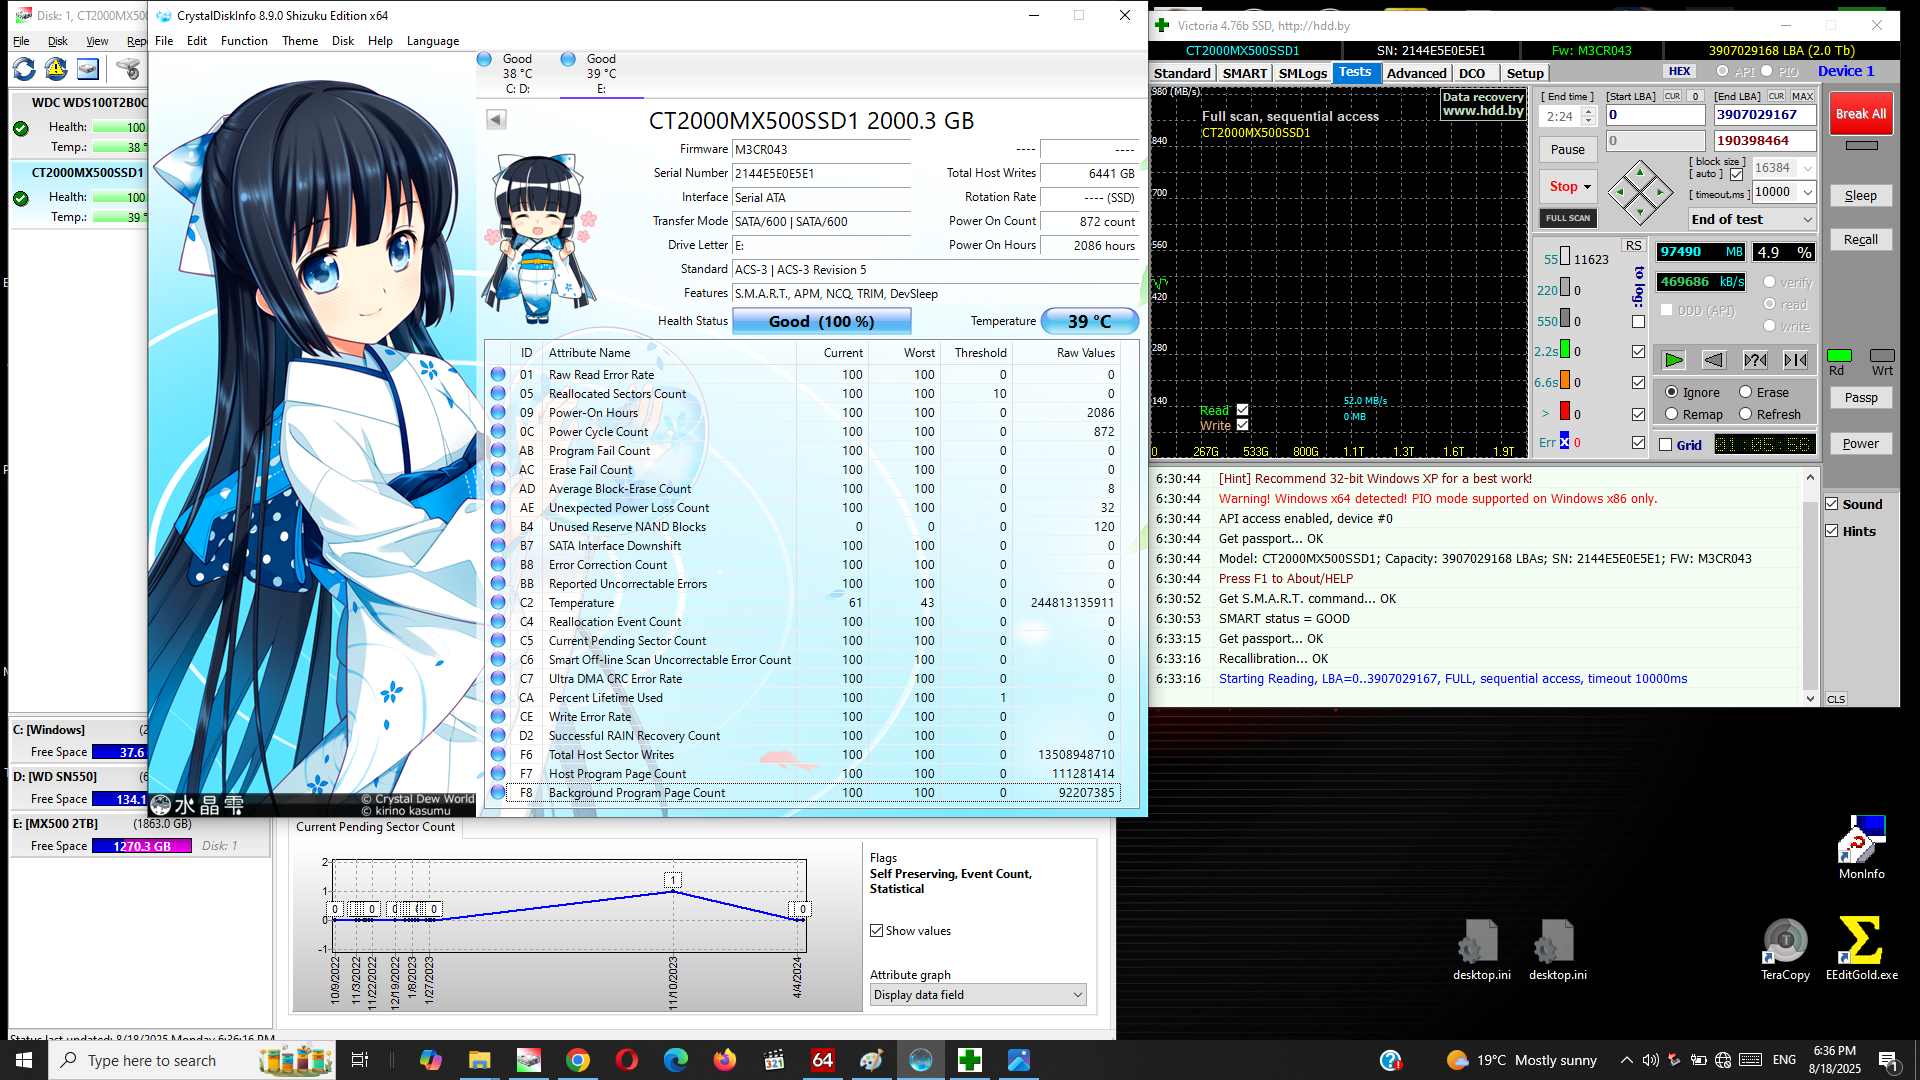
Task: Click the backward scan direction icon
Action: tap(1714, 360)
